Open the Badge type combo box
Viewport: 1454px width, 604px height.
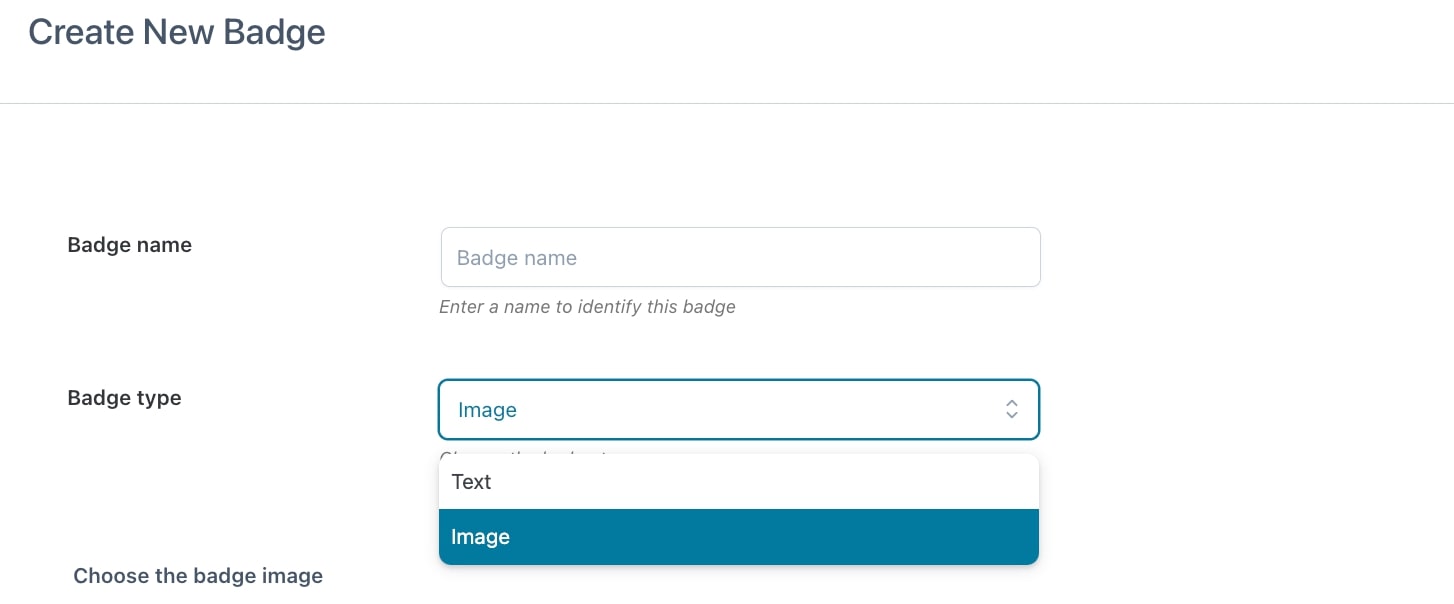[x=739, y=409]
